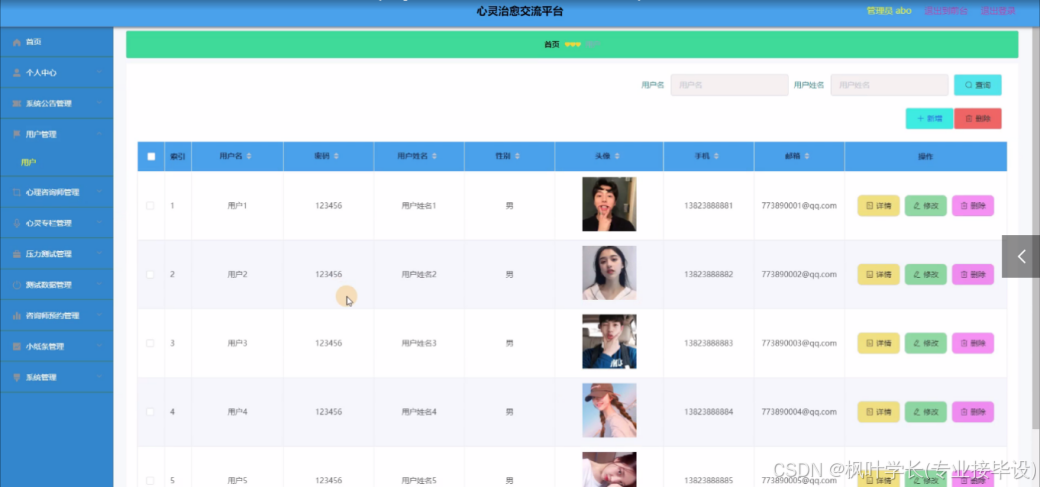Click email 773890002@qq.com cell

(x=799, y=274)
